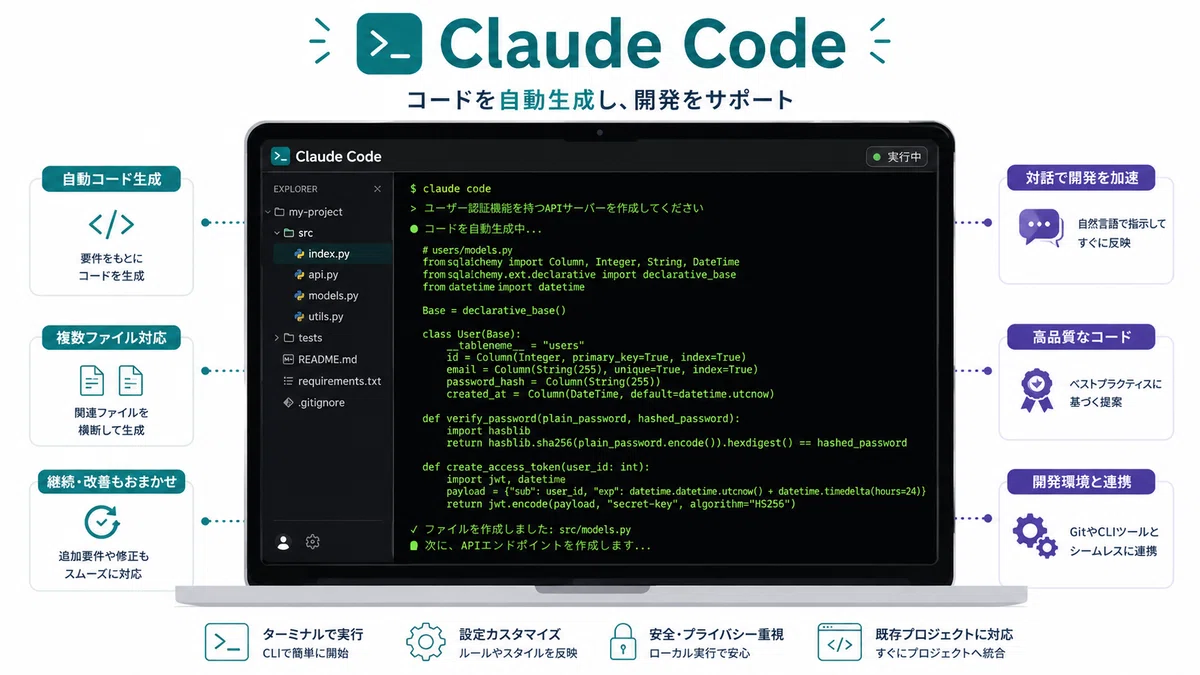Click the right document icon under 複数ファイル対応
The image size is (1200, 675).
coord(131,380)
